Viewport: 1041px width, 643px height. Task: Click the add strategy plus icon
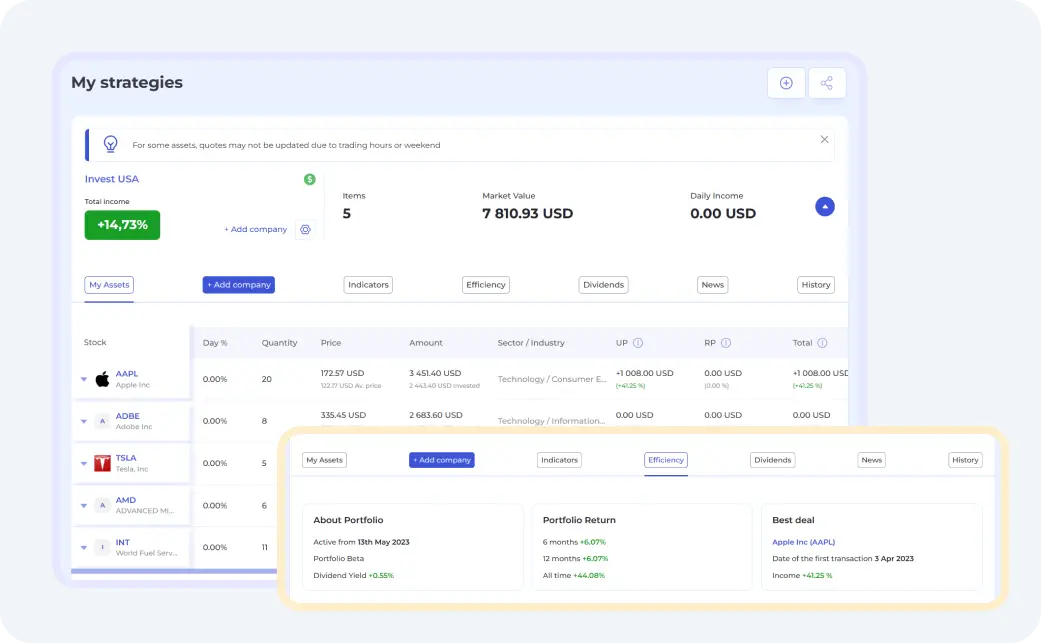[x=786, y=83]
